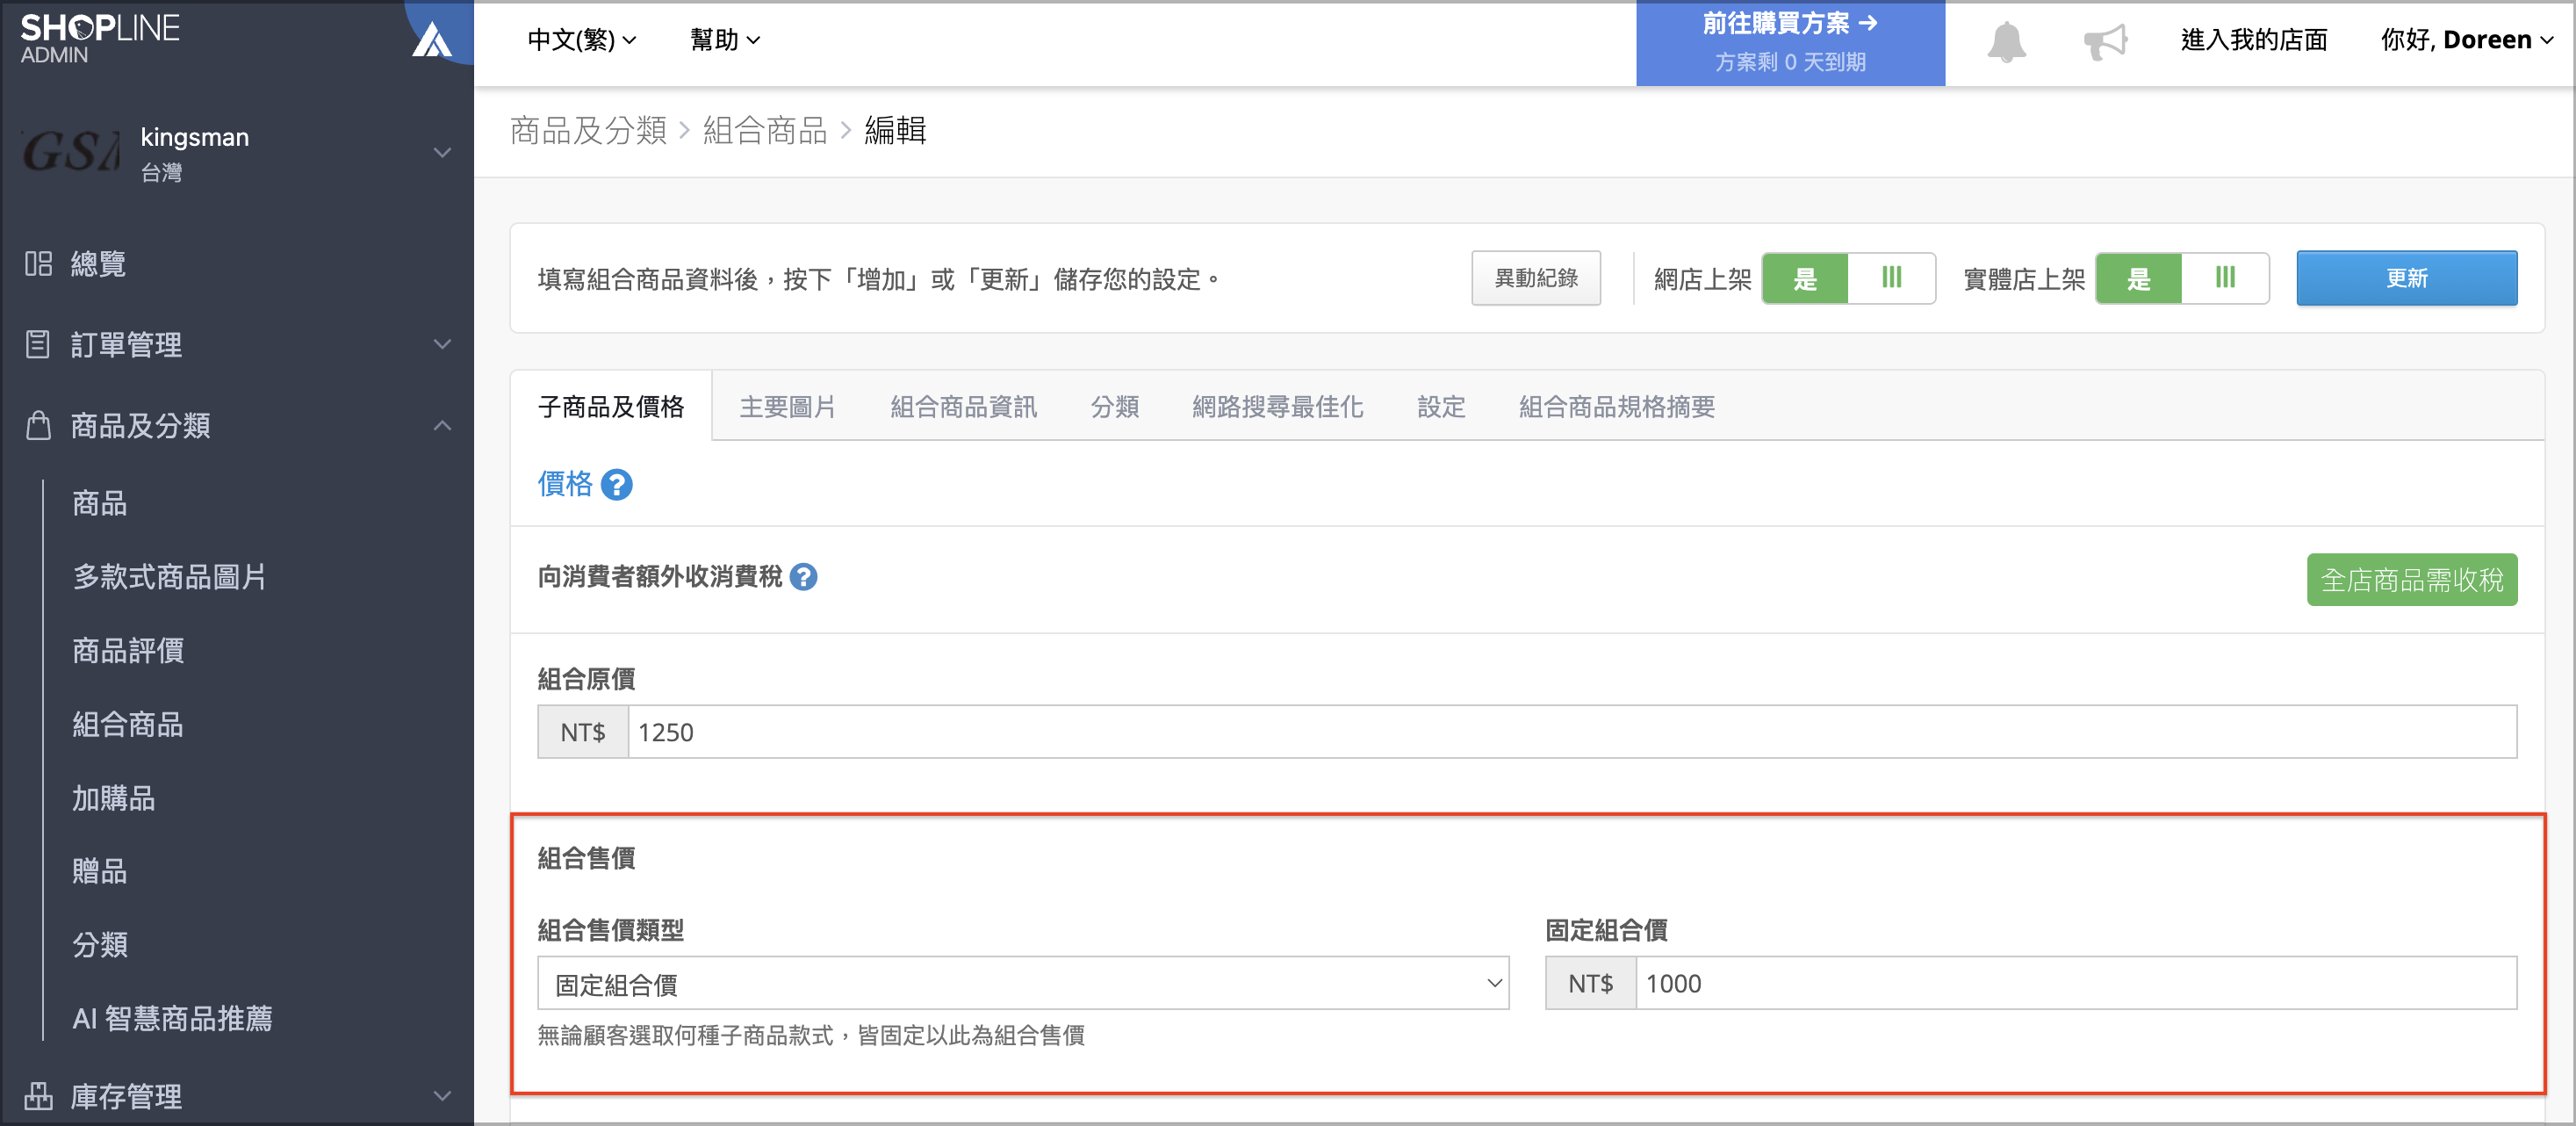Select the 子商品及價格 tab
The height and width of the screenshot is (1126, 2576).
(x=611, y=407)
